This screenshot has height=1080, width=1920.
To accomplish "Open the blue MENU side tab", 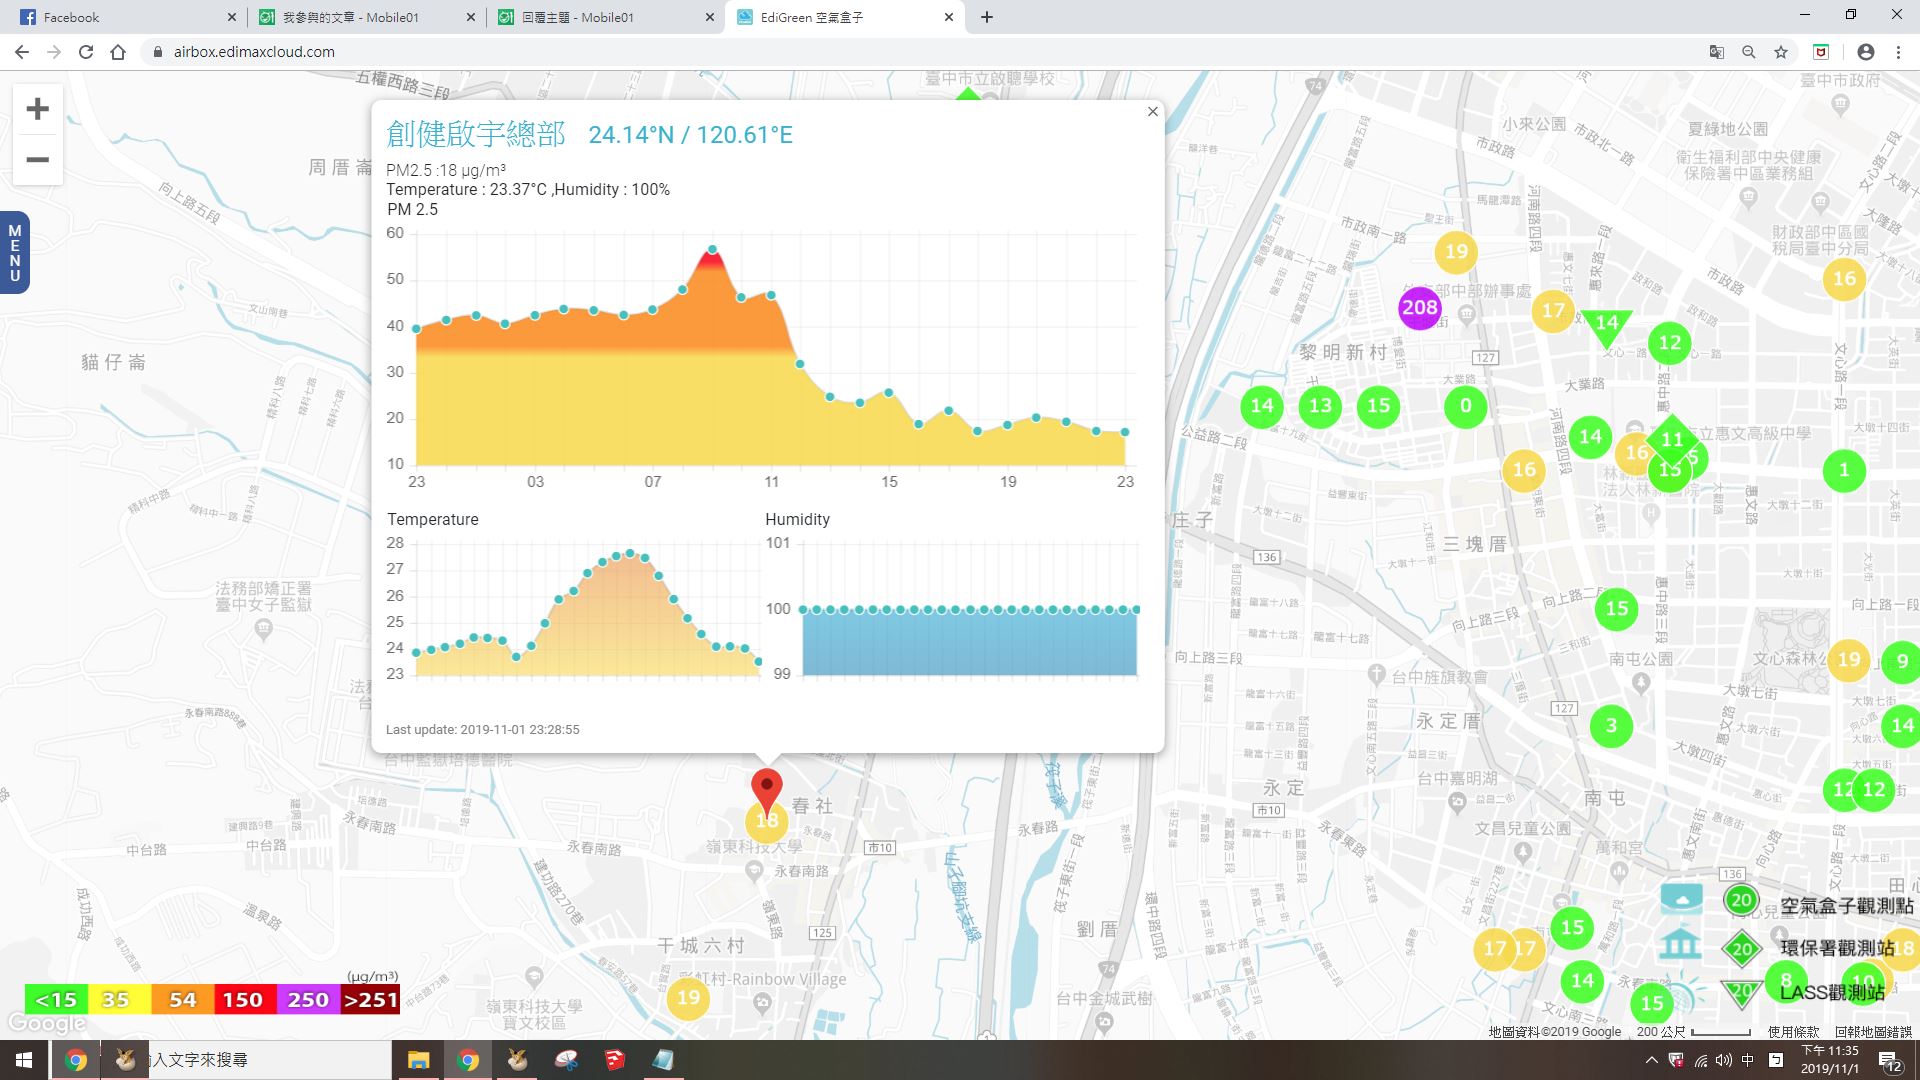I will click(x=14, y=253).
